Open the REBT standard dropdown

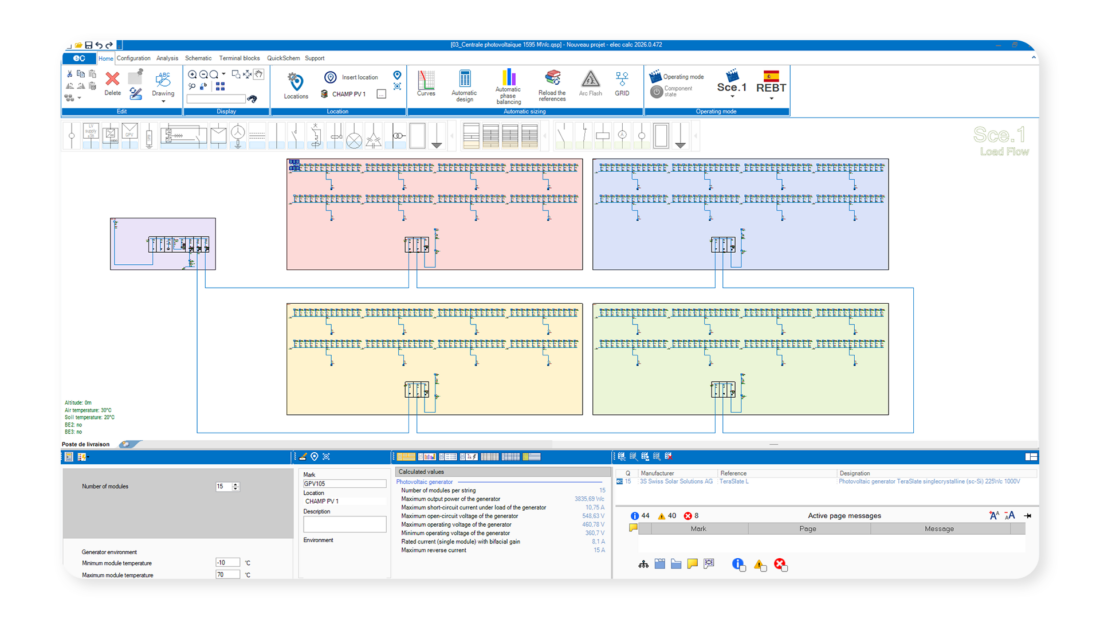pyautogui.click(x=771, y=99)
